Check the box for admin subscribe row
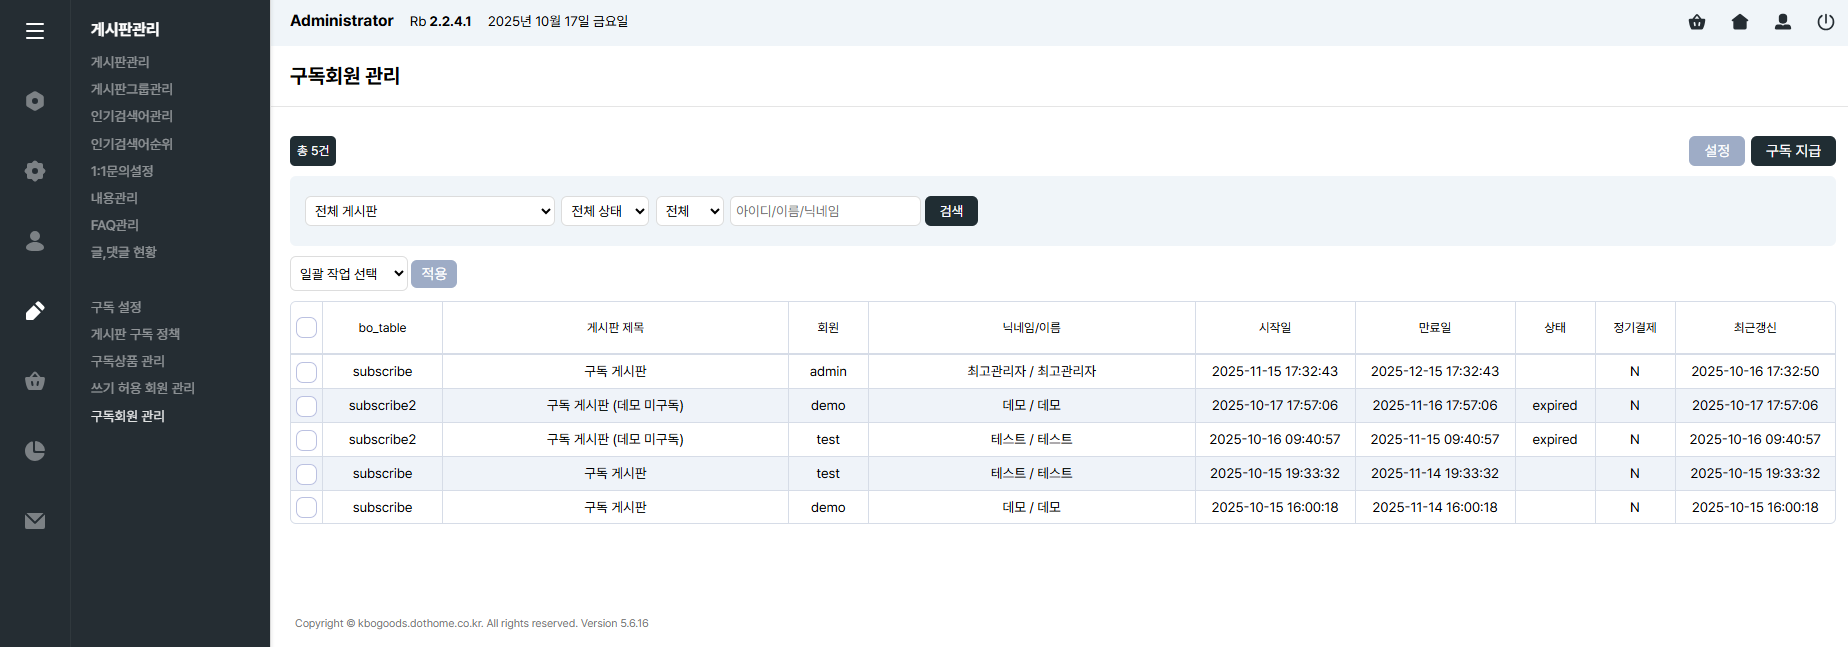The width and height of the screenshot is (1848, 647). click(307, 372)
